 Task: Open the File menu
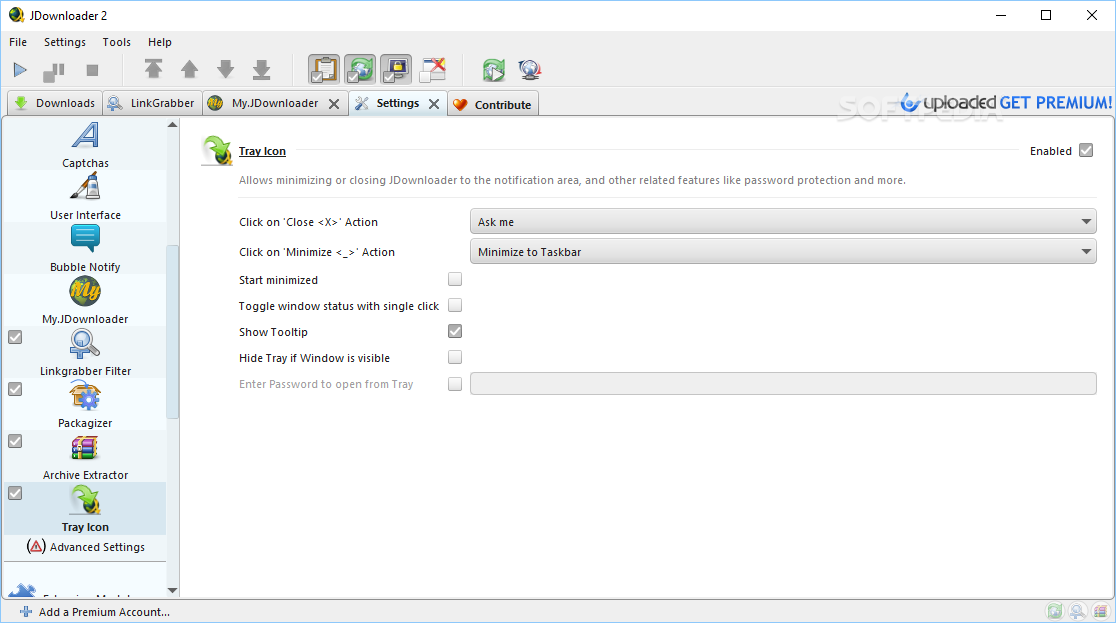[x=18, y=42]
